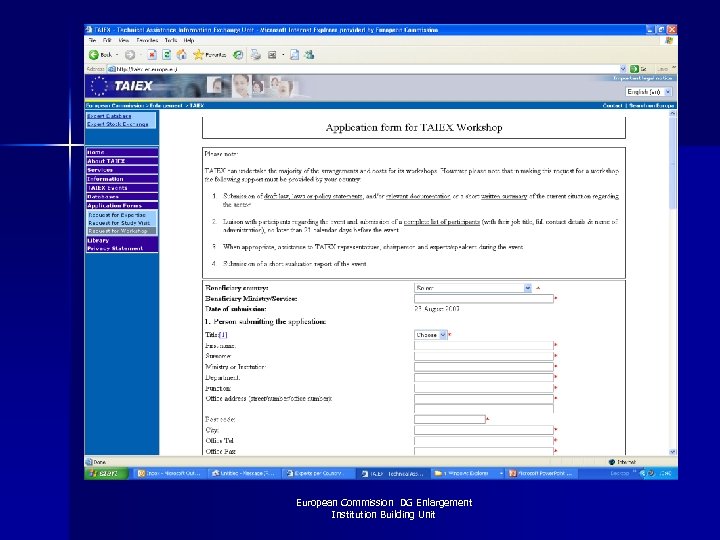Open Favorites star button

click(x=209, y=55)
